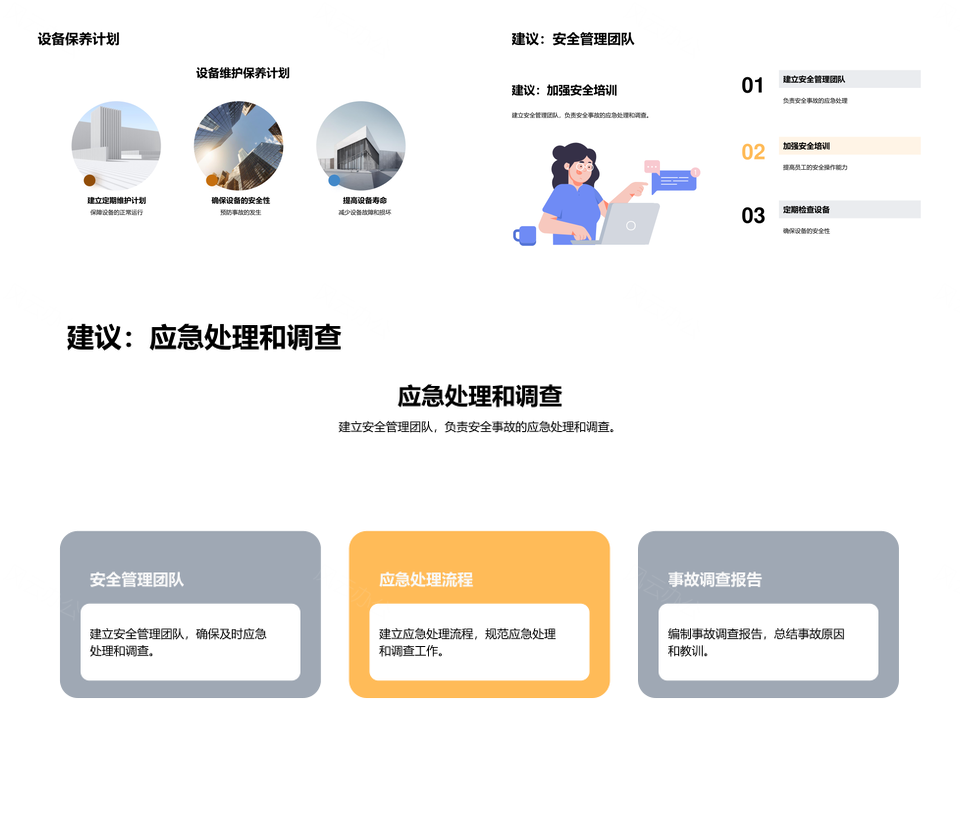The height and width of the screenshot is (816, 960).
Task: Click the 建议：应急处理和调查 slide title
Action: (204, 338)
